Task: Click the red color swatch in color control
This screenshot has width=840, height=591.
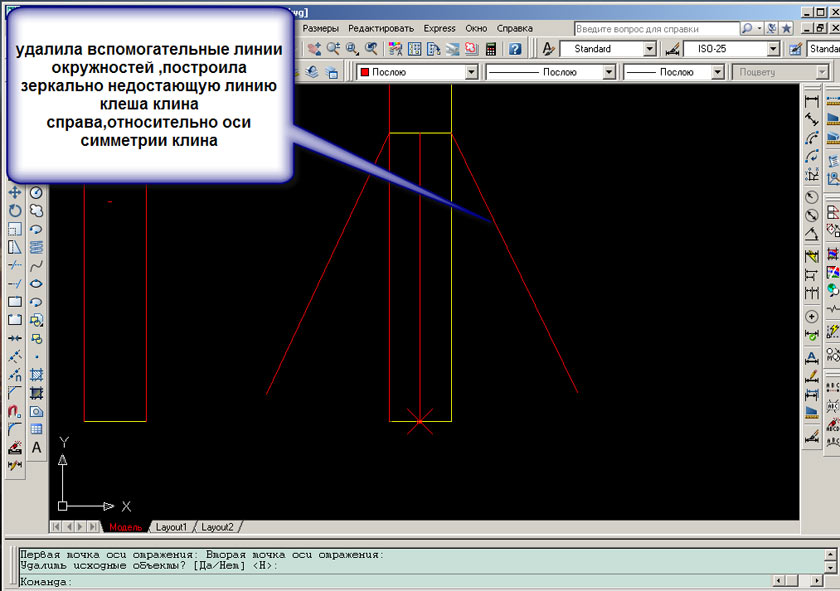Action: coord(365,73)
